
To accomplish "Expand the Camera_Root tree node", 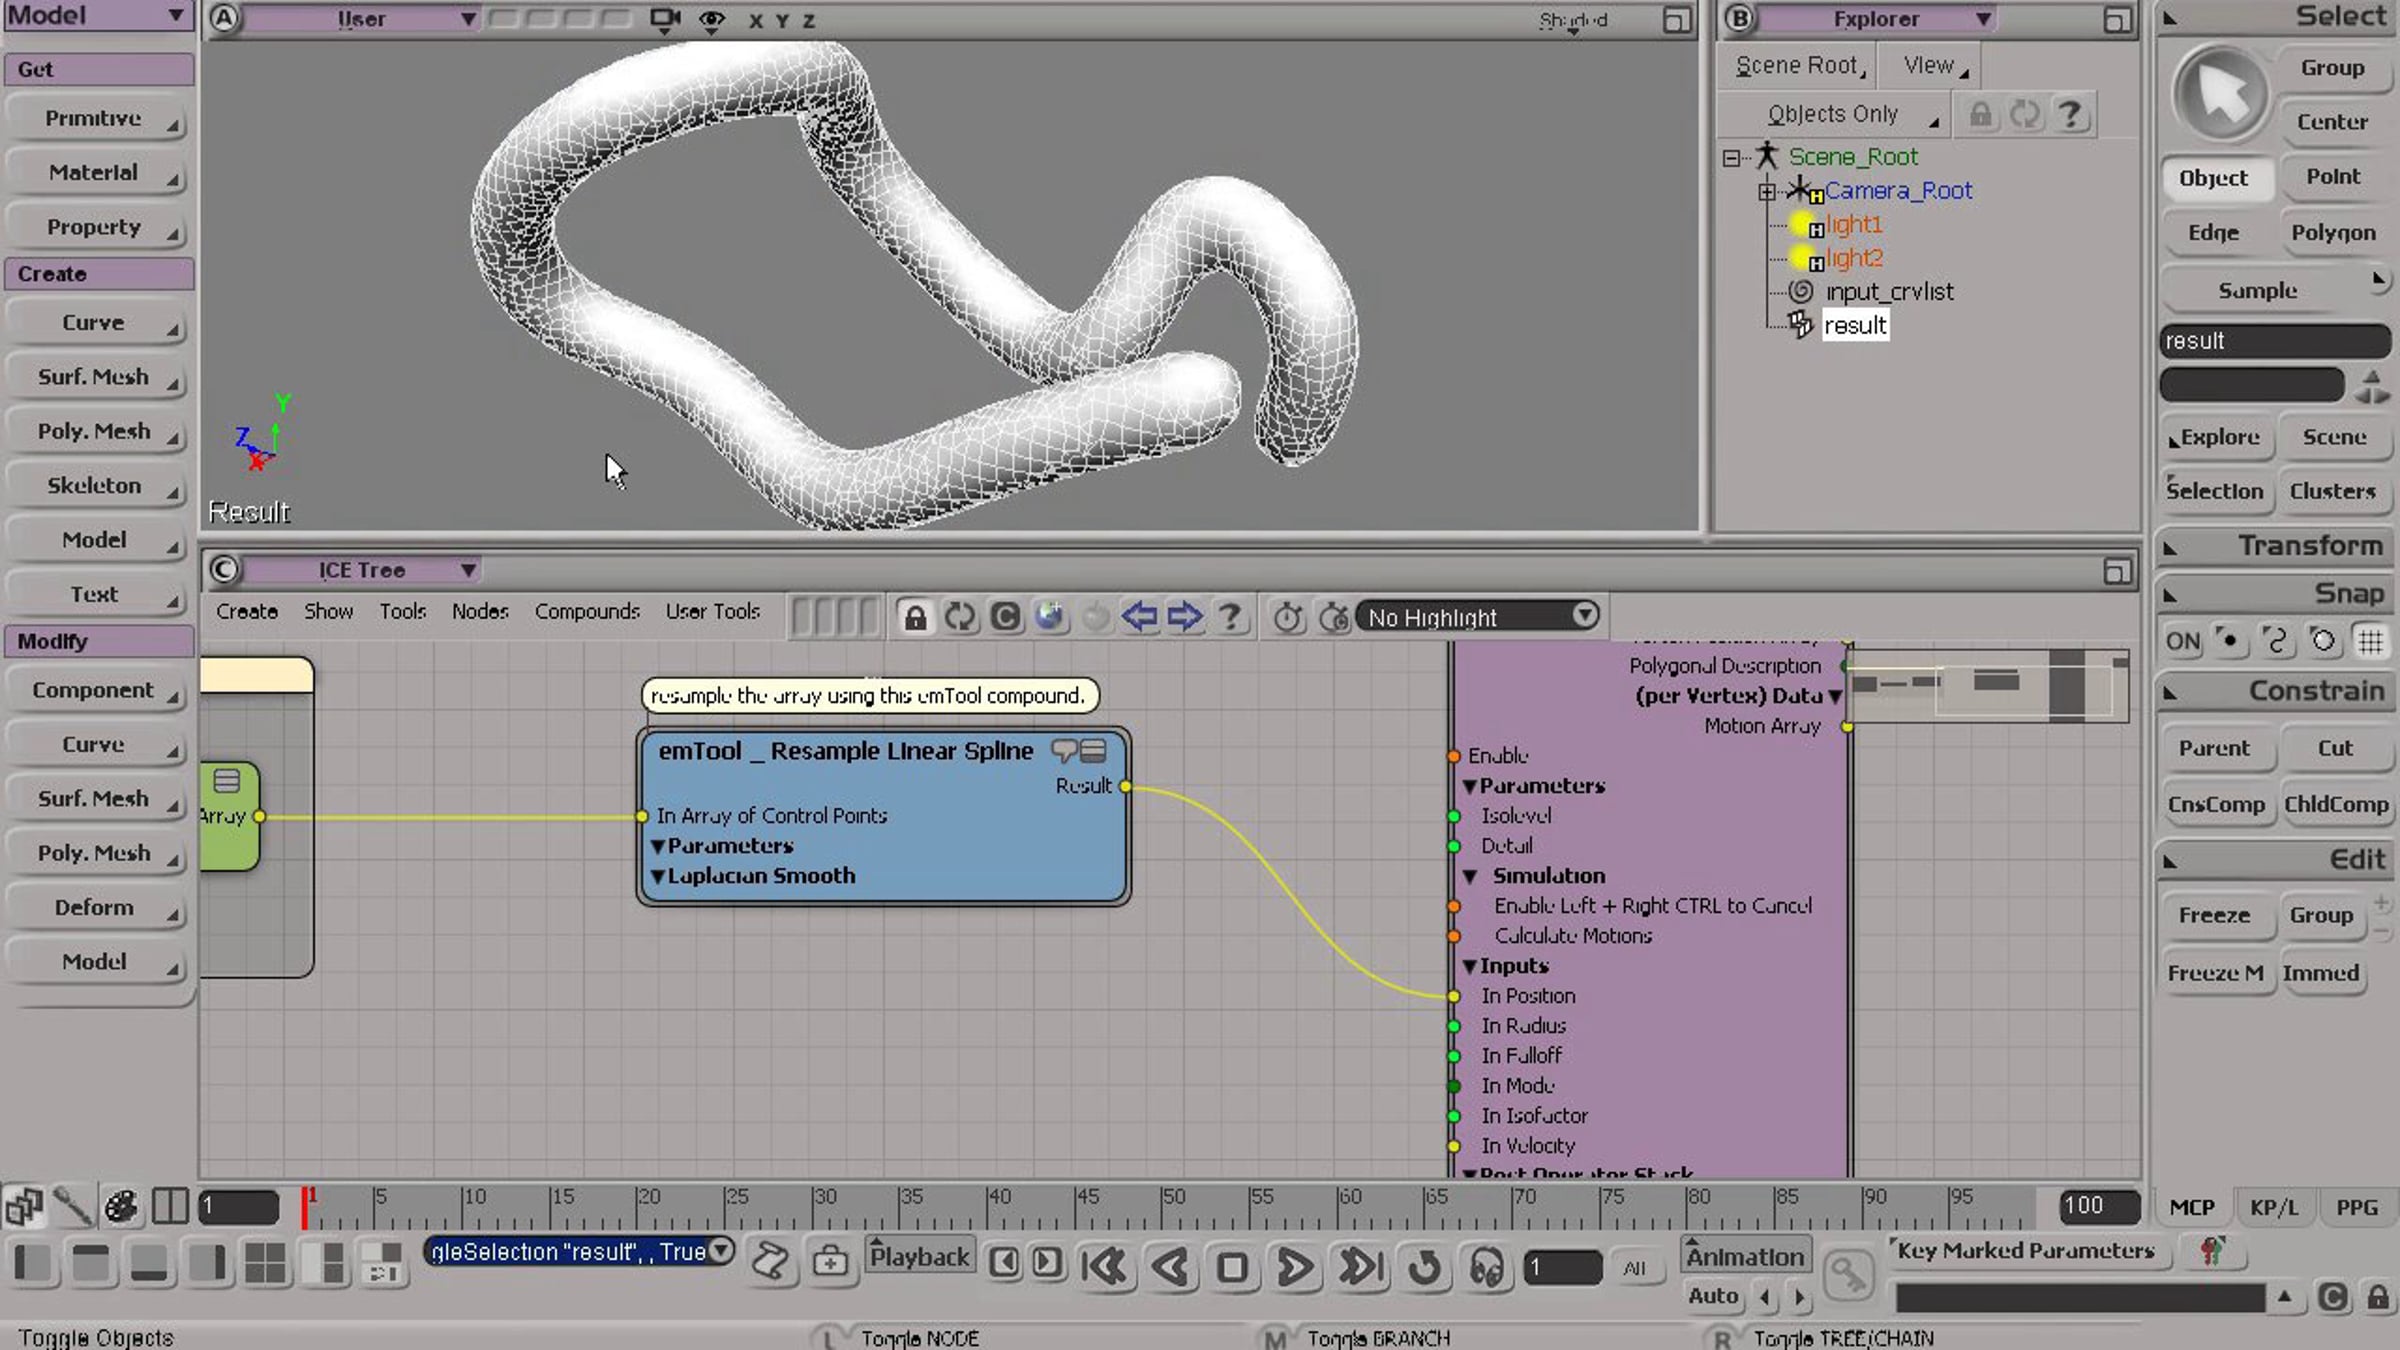I will click(1767, 191).
